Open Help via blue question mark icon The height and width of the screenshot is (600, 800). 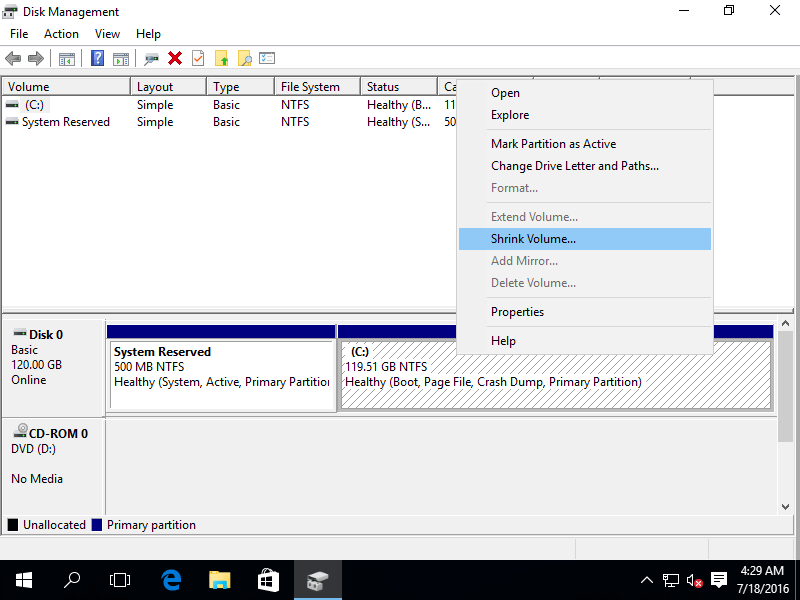[97, 58]
